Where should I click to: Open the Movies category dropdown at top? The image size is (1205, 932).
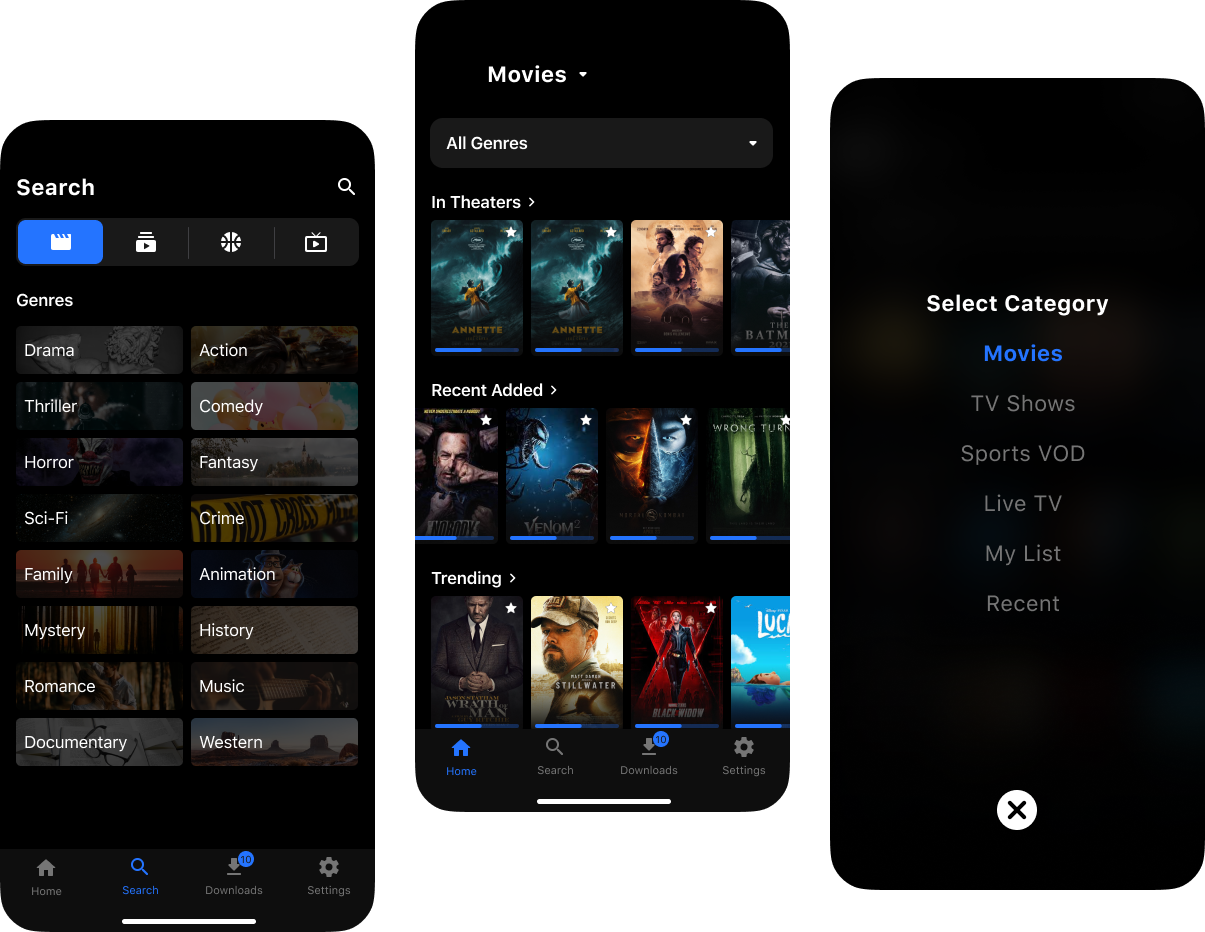[538, 74]
